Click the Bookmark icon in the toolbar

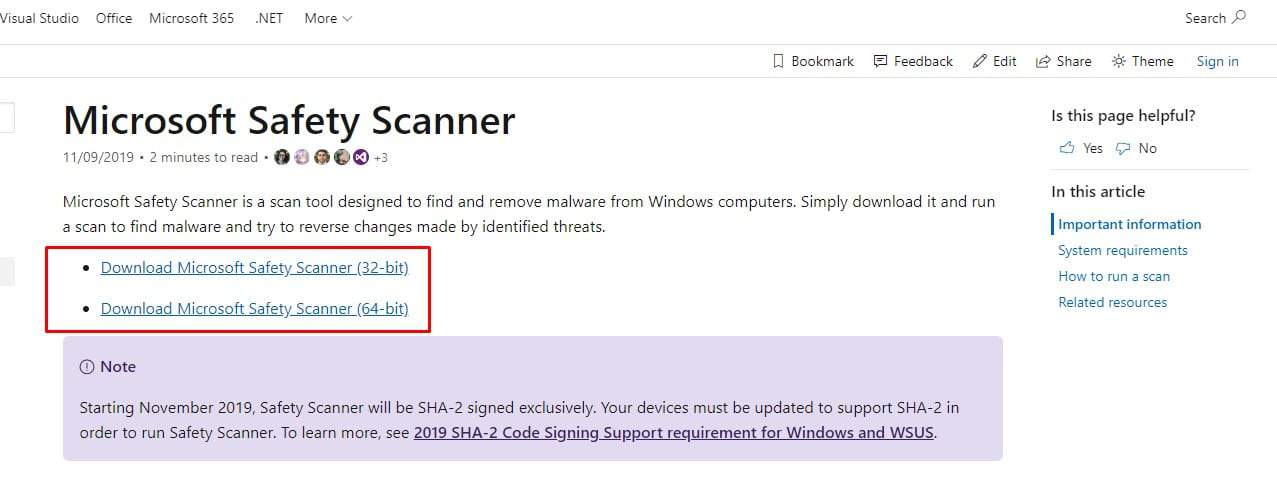coord(778,62)
